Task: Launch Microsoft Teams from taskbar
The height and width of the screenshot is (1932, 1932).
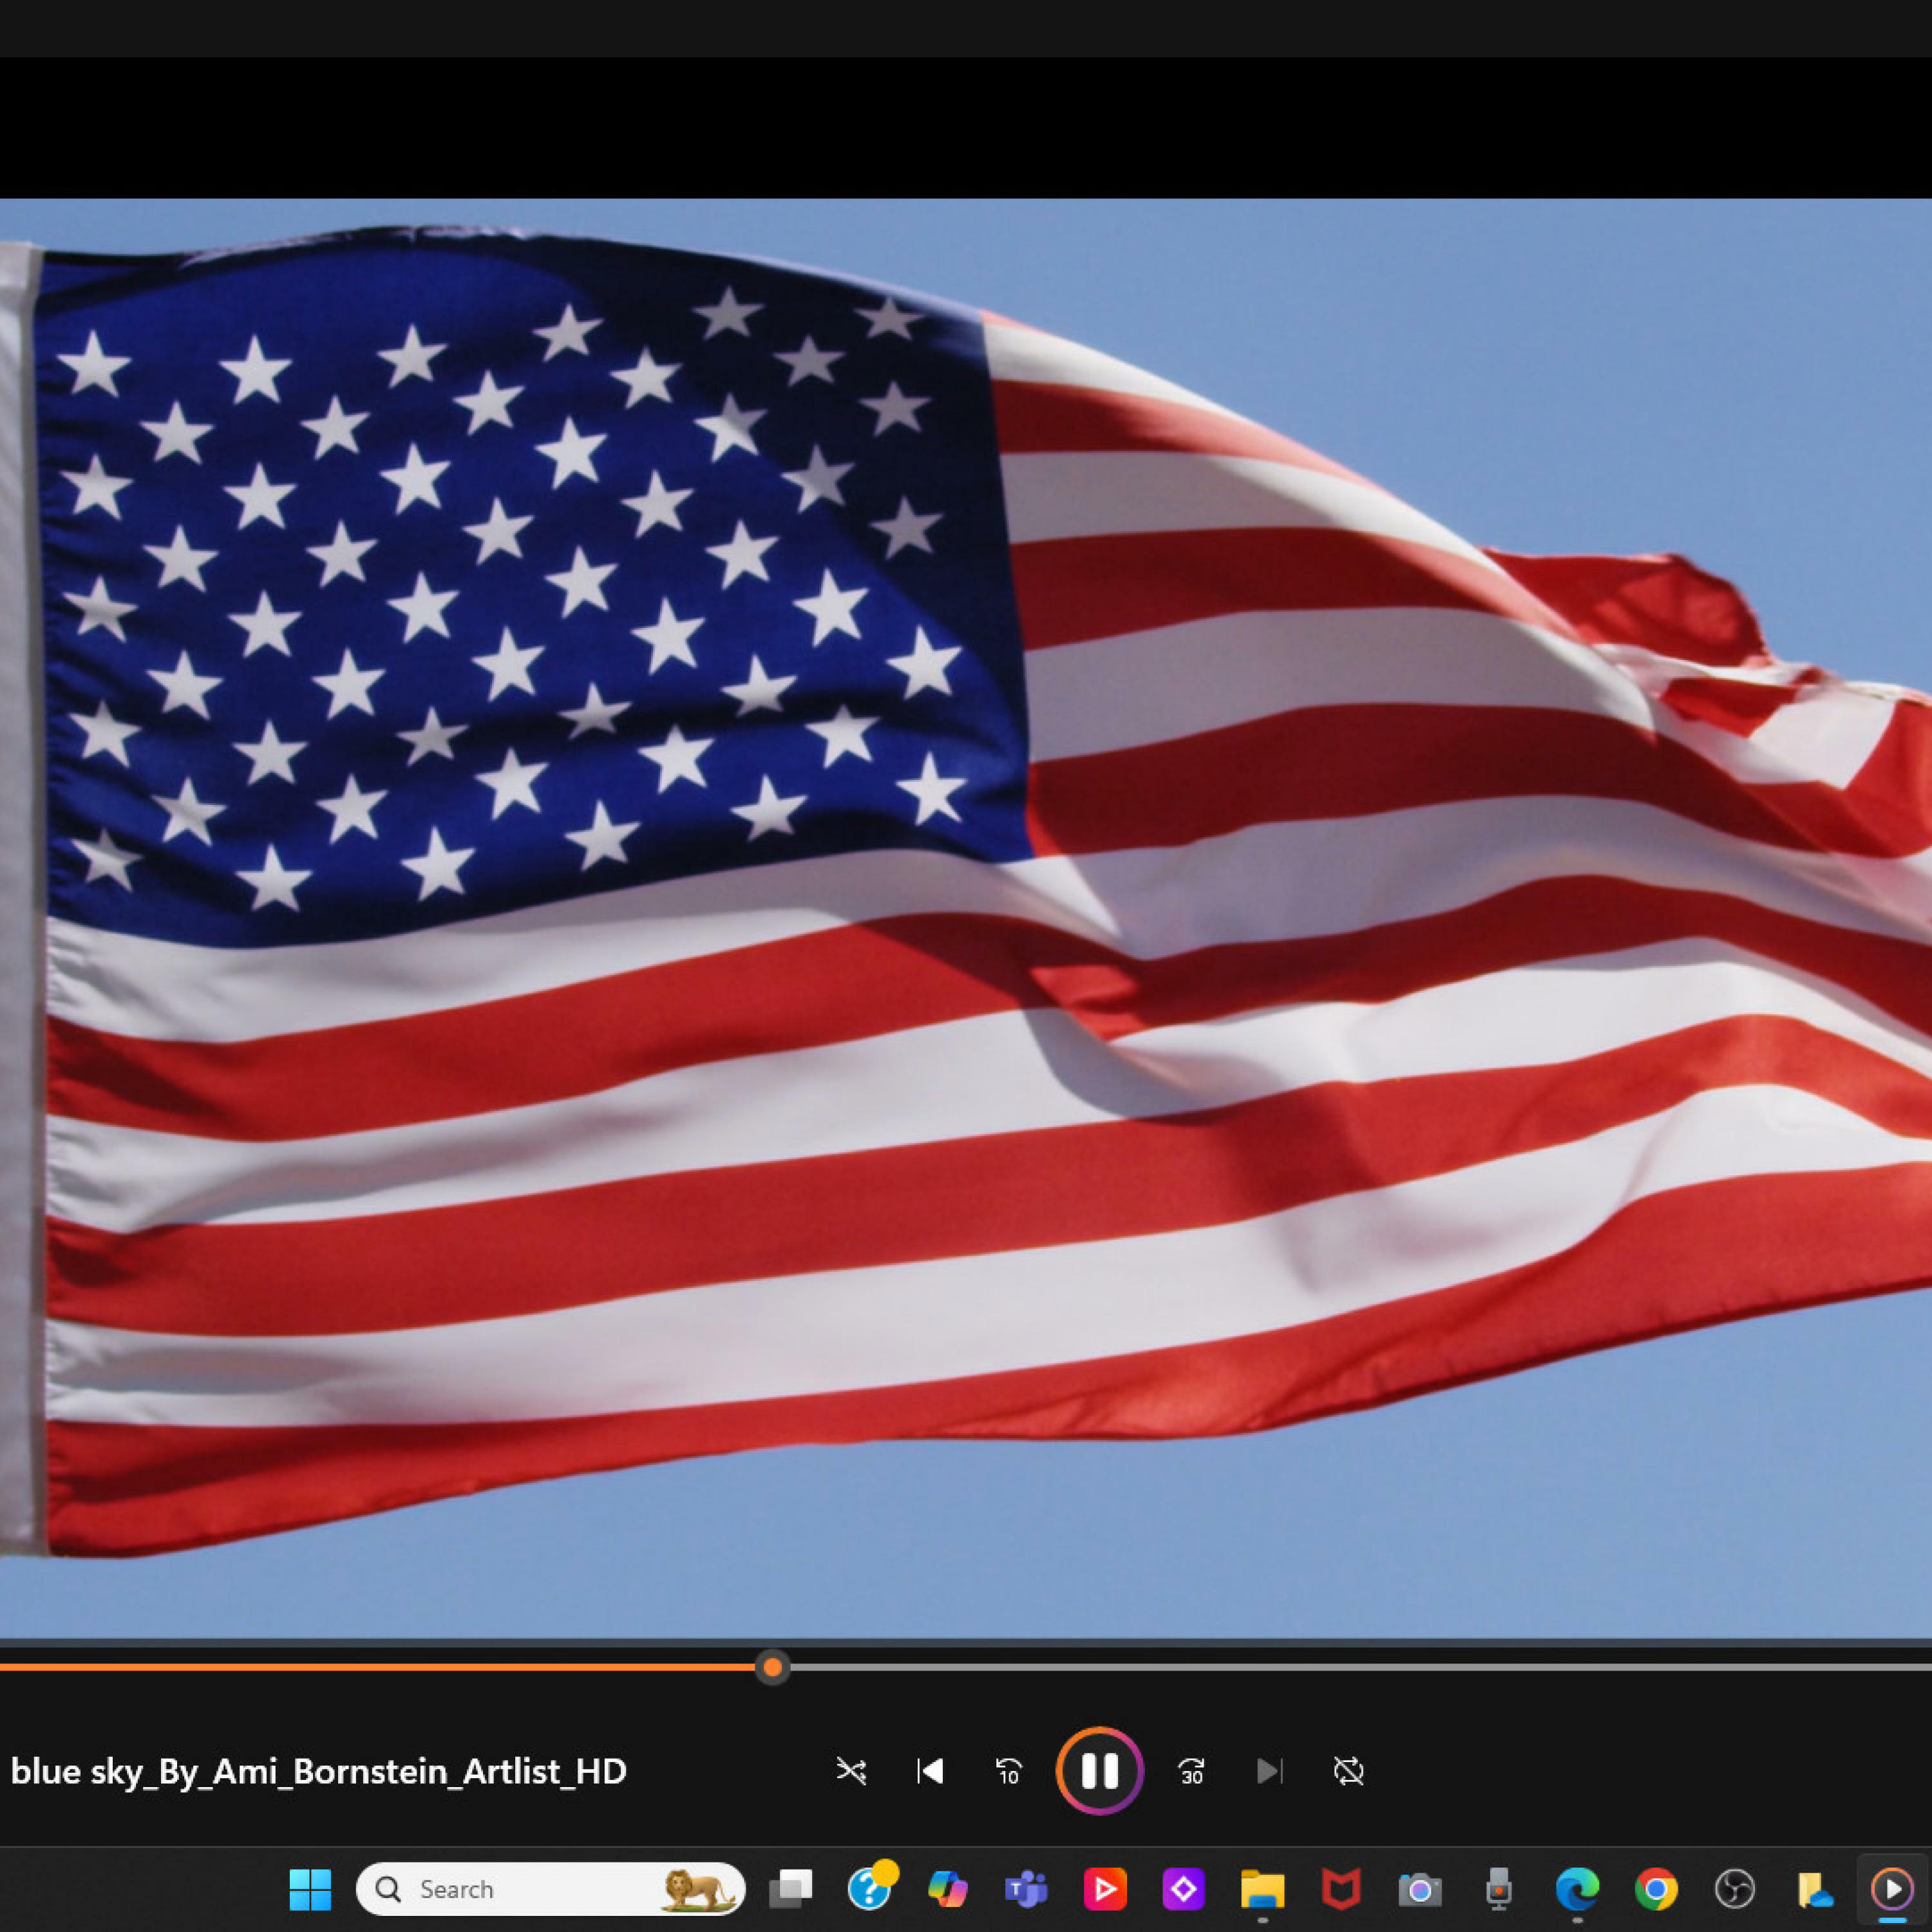Action: click(x=1026, y=1889)
